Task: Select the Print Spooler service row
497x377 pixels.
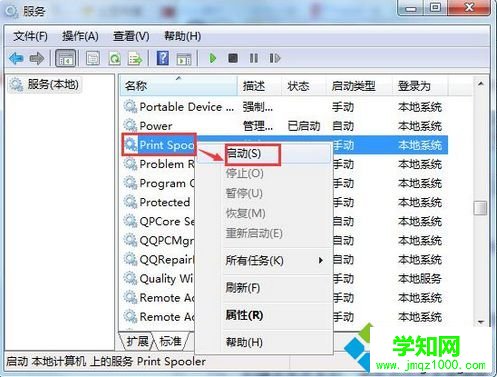Action: click(x=284, y=145)
